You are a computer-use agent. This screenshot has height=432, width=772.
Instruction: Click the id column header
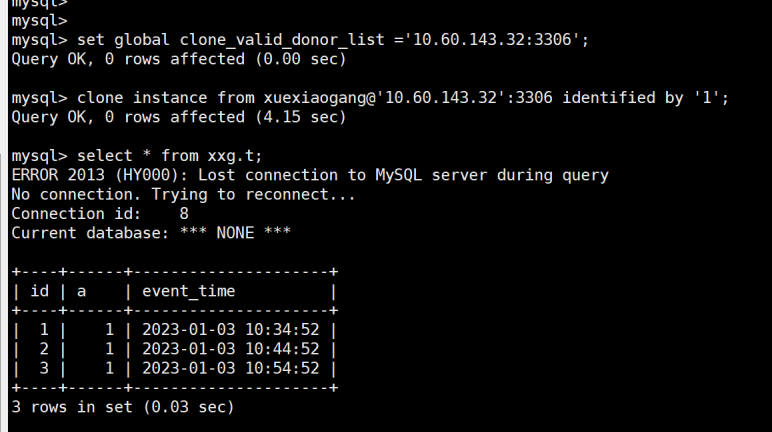[x=39, y=291]
